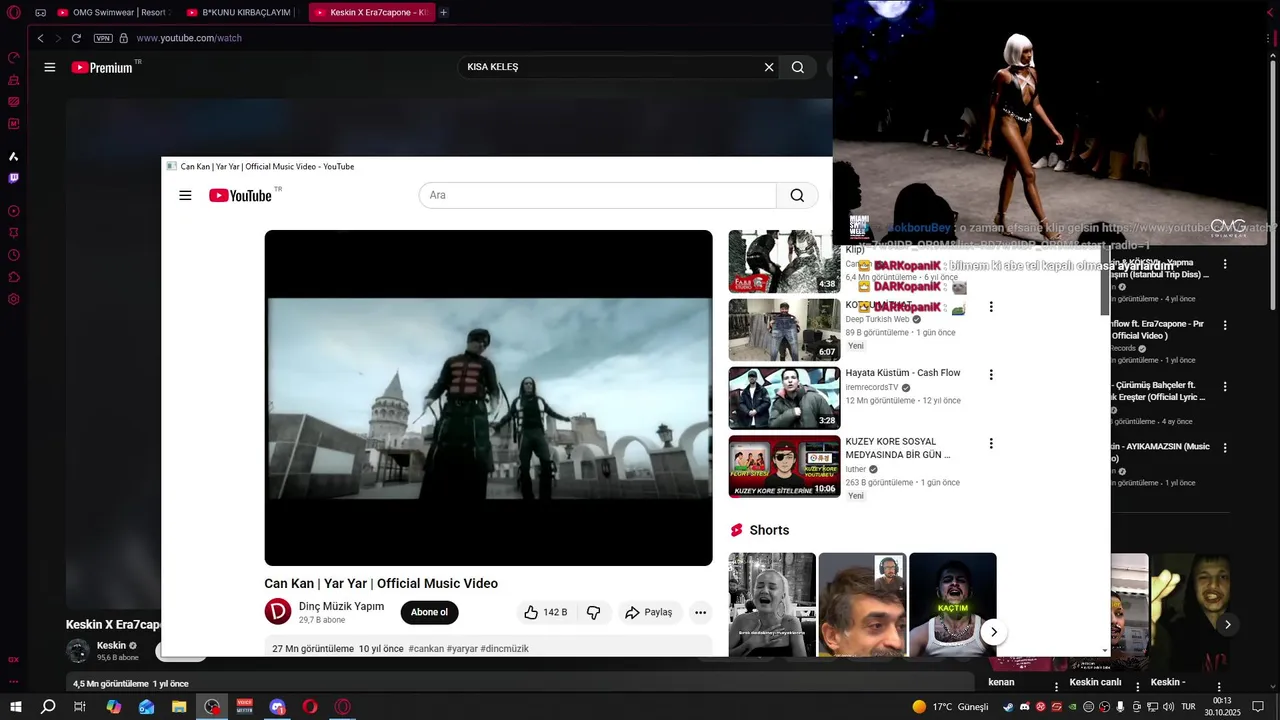Click the #cankan hashtag

click(x=425, y=649)
